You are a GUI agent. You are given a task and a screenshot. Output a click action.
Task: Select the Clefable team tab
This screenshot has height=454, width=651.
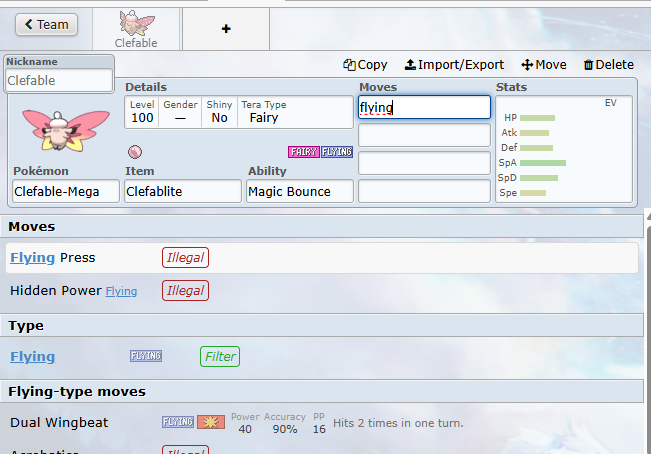tap(136, 29)
